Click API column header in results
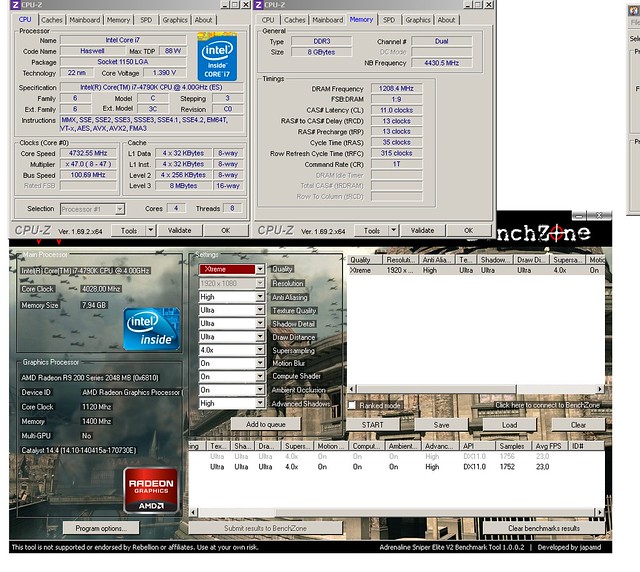Screen dimensions: 640x572 478,446
